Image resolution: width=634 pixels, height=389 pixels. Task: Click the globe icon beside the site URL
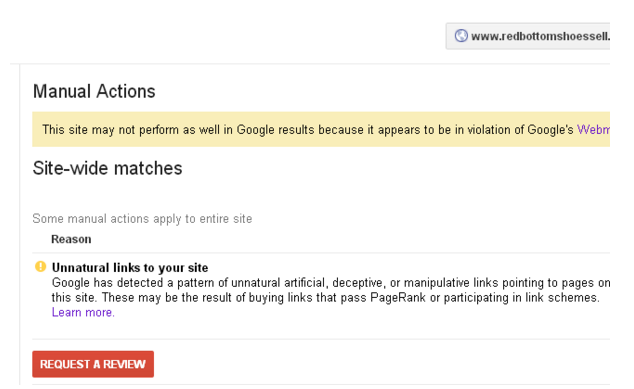(461, 36)
